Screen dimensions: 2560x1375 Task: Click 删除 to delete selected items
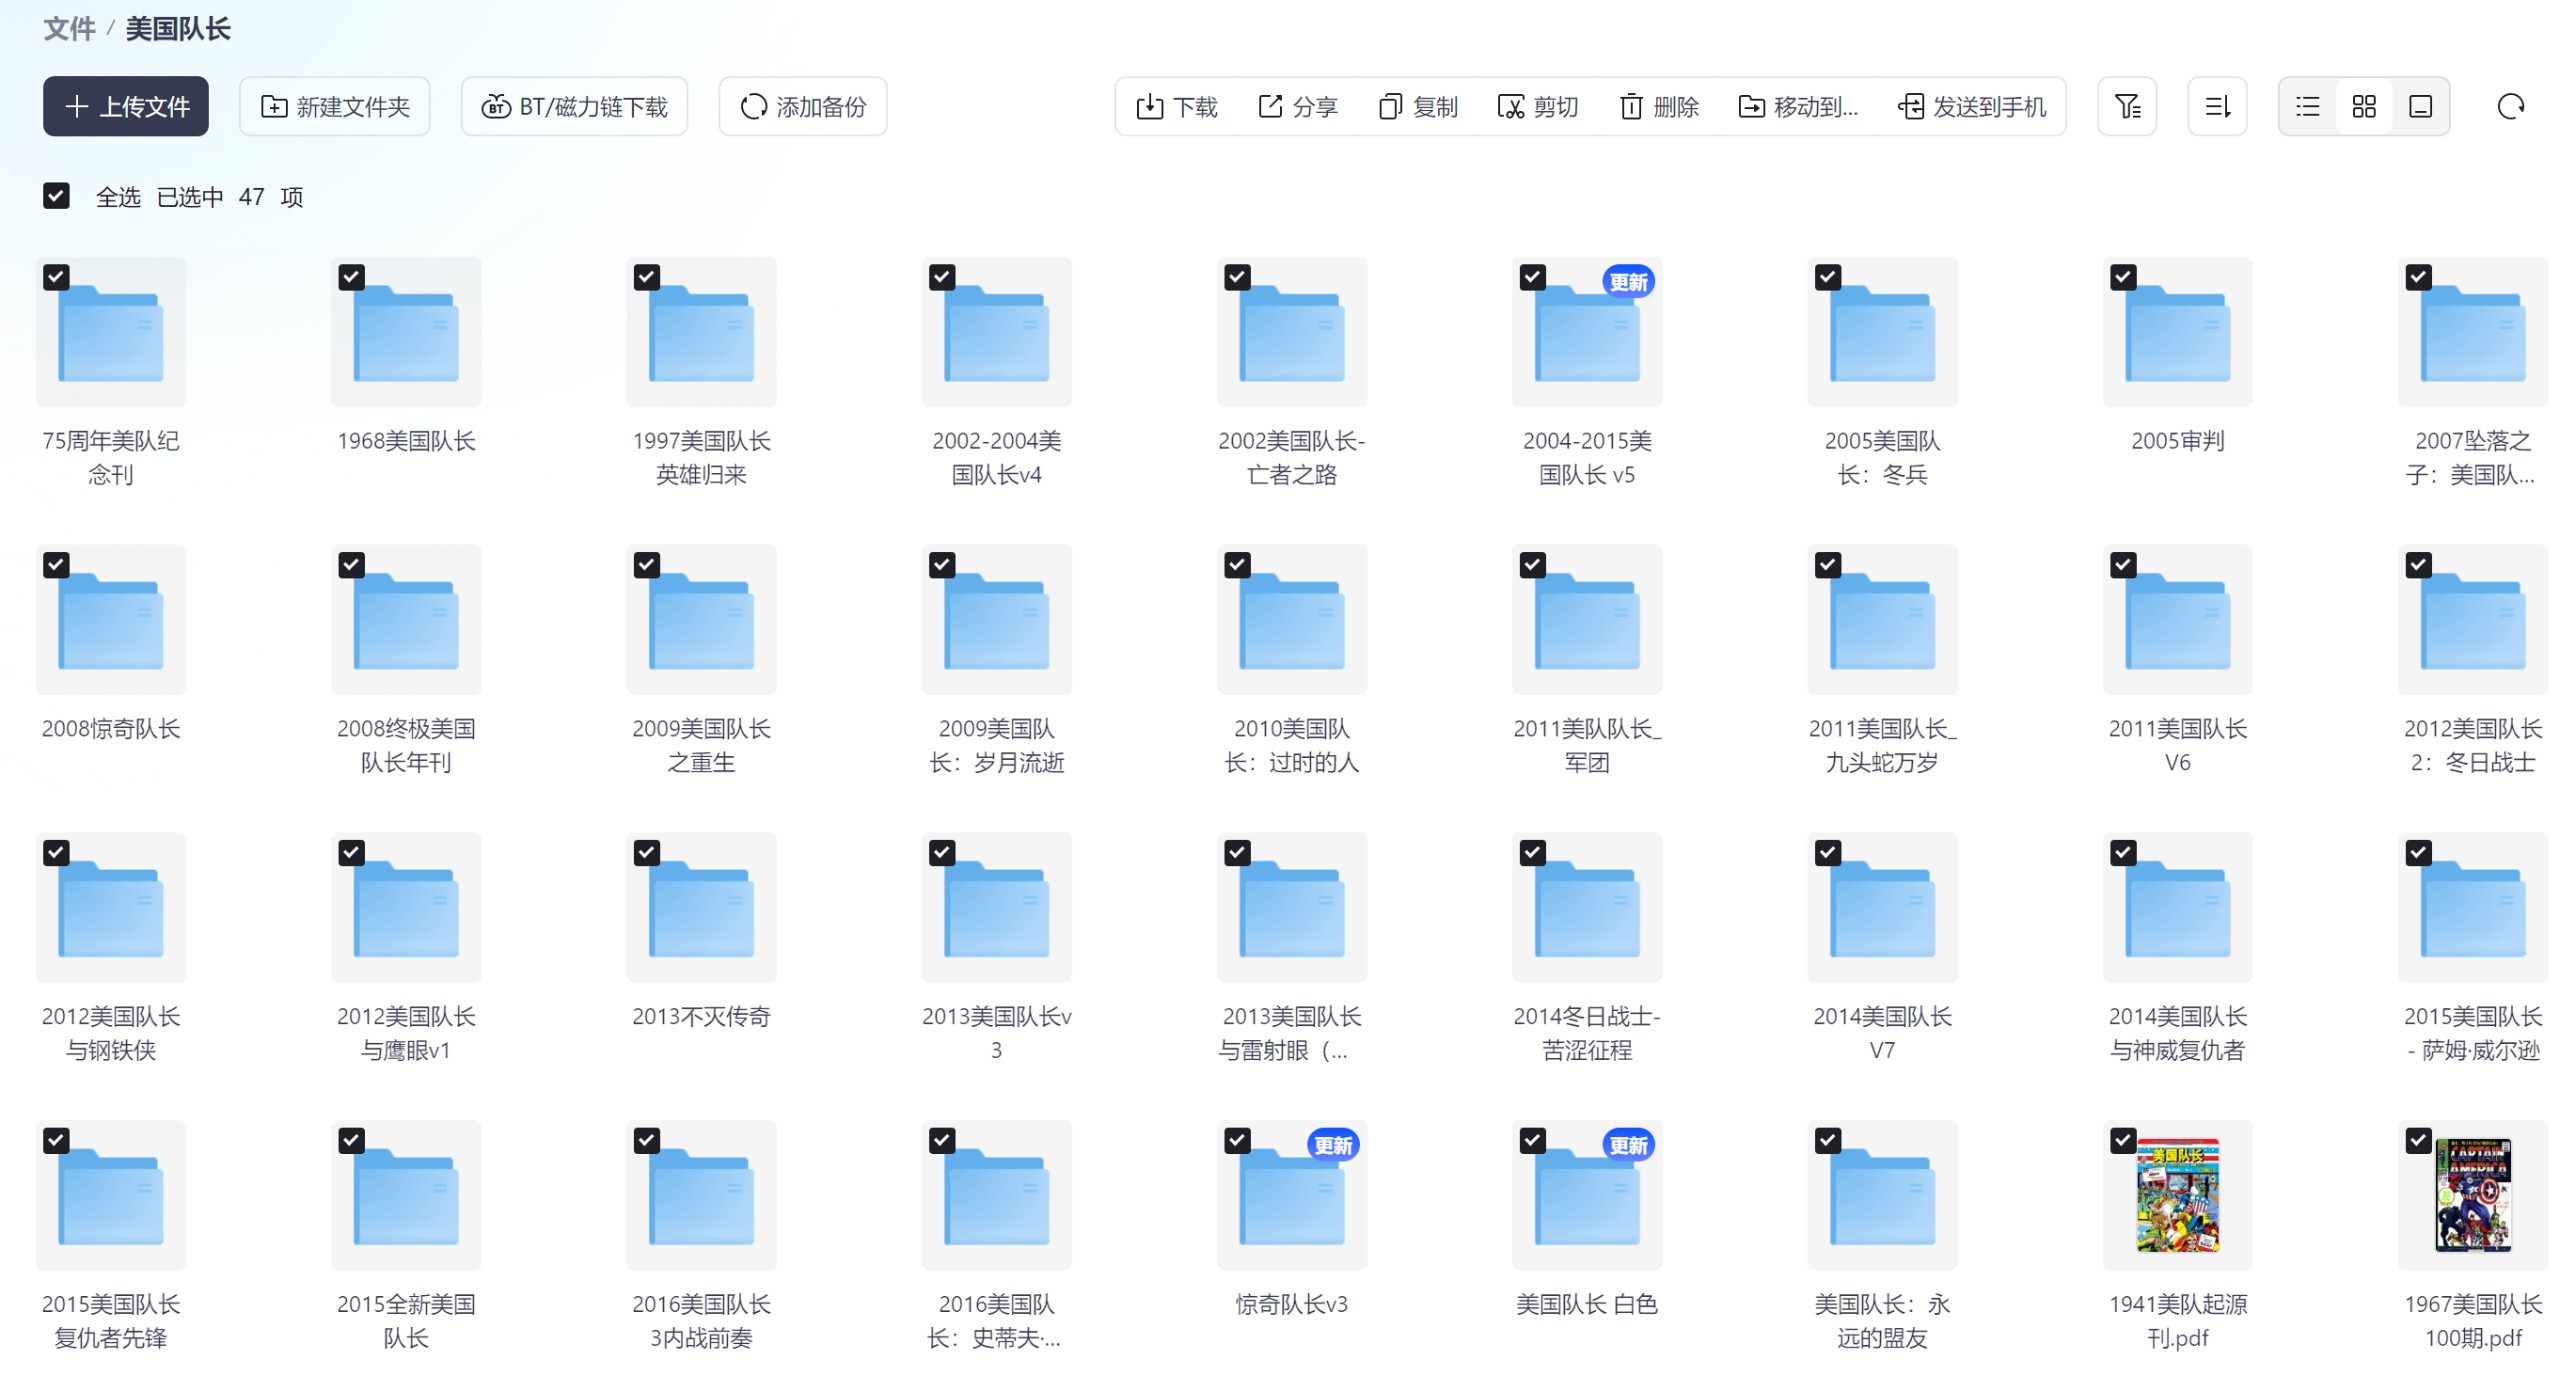pos(1659,106)
